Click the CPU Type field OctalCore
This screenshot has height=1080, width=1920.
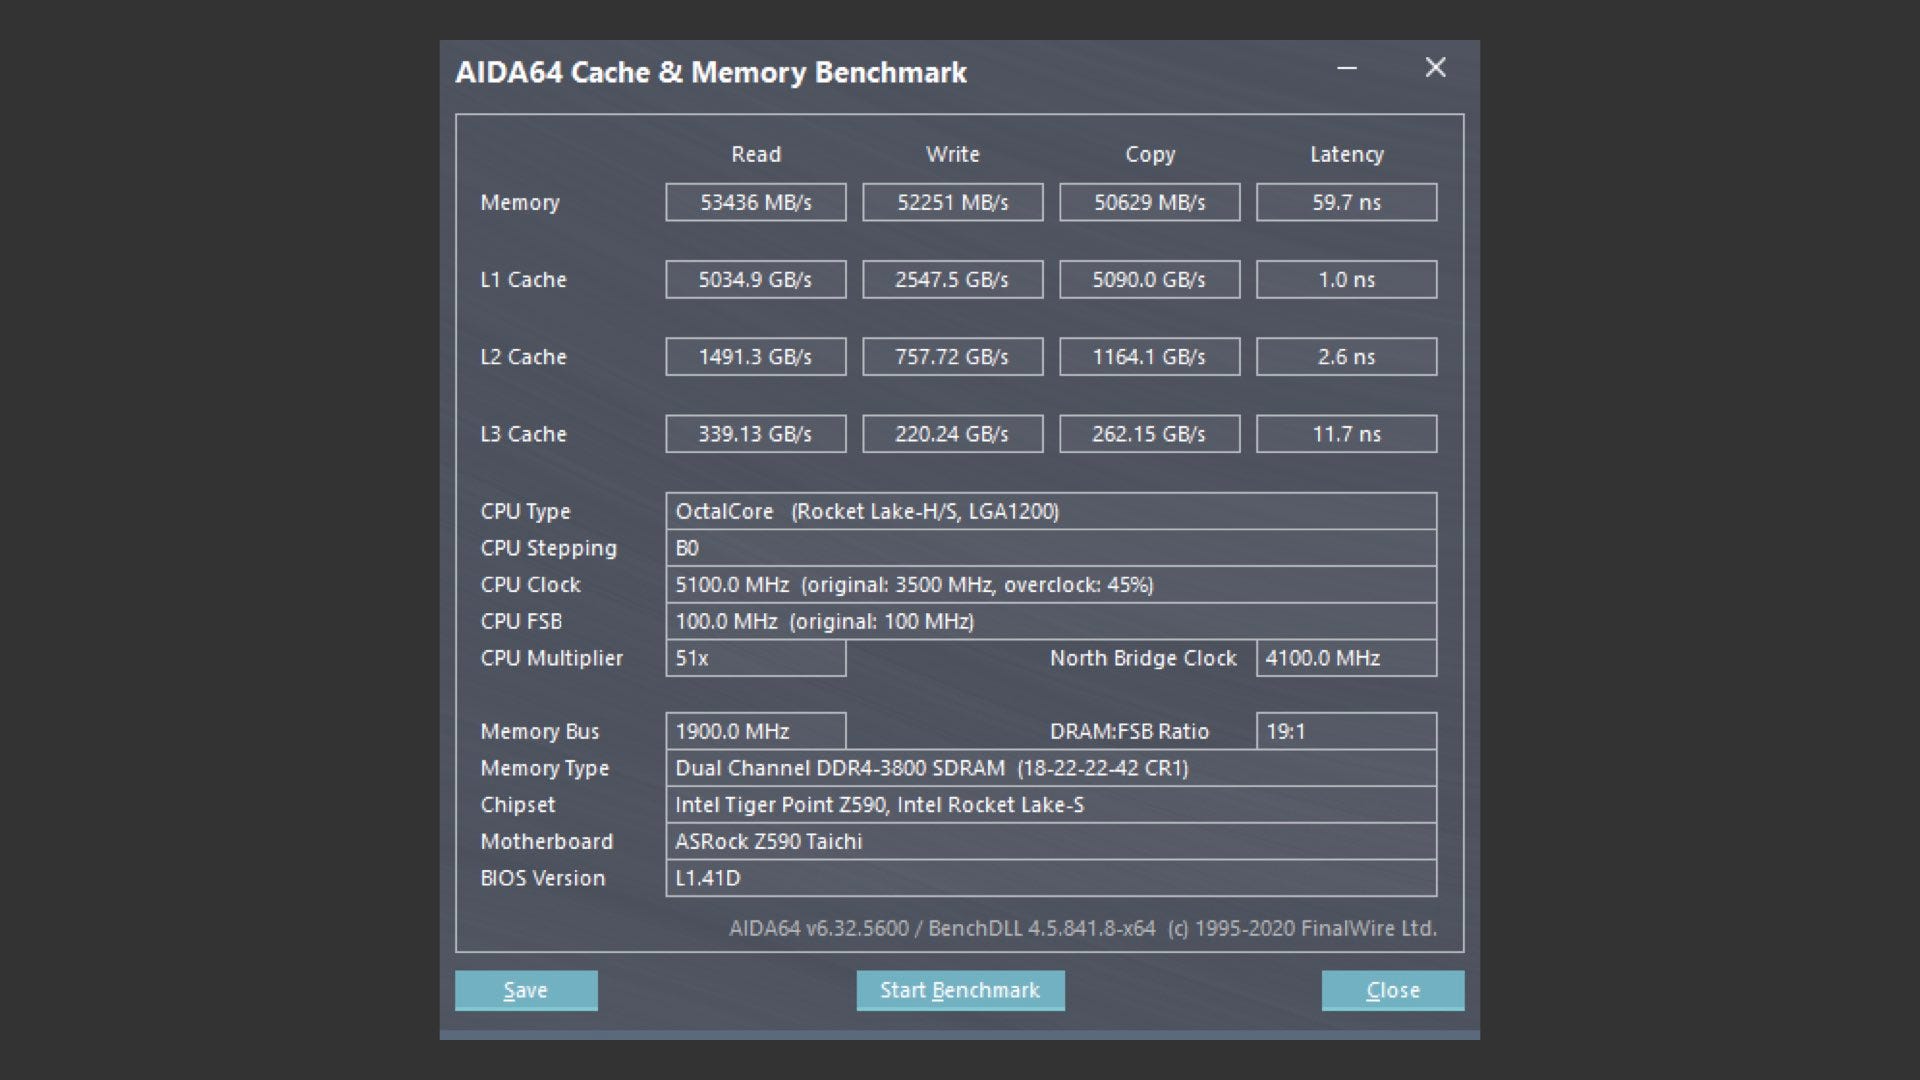coord(1051,511)
